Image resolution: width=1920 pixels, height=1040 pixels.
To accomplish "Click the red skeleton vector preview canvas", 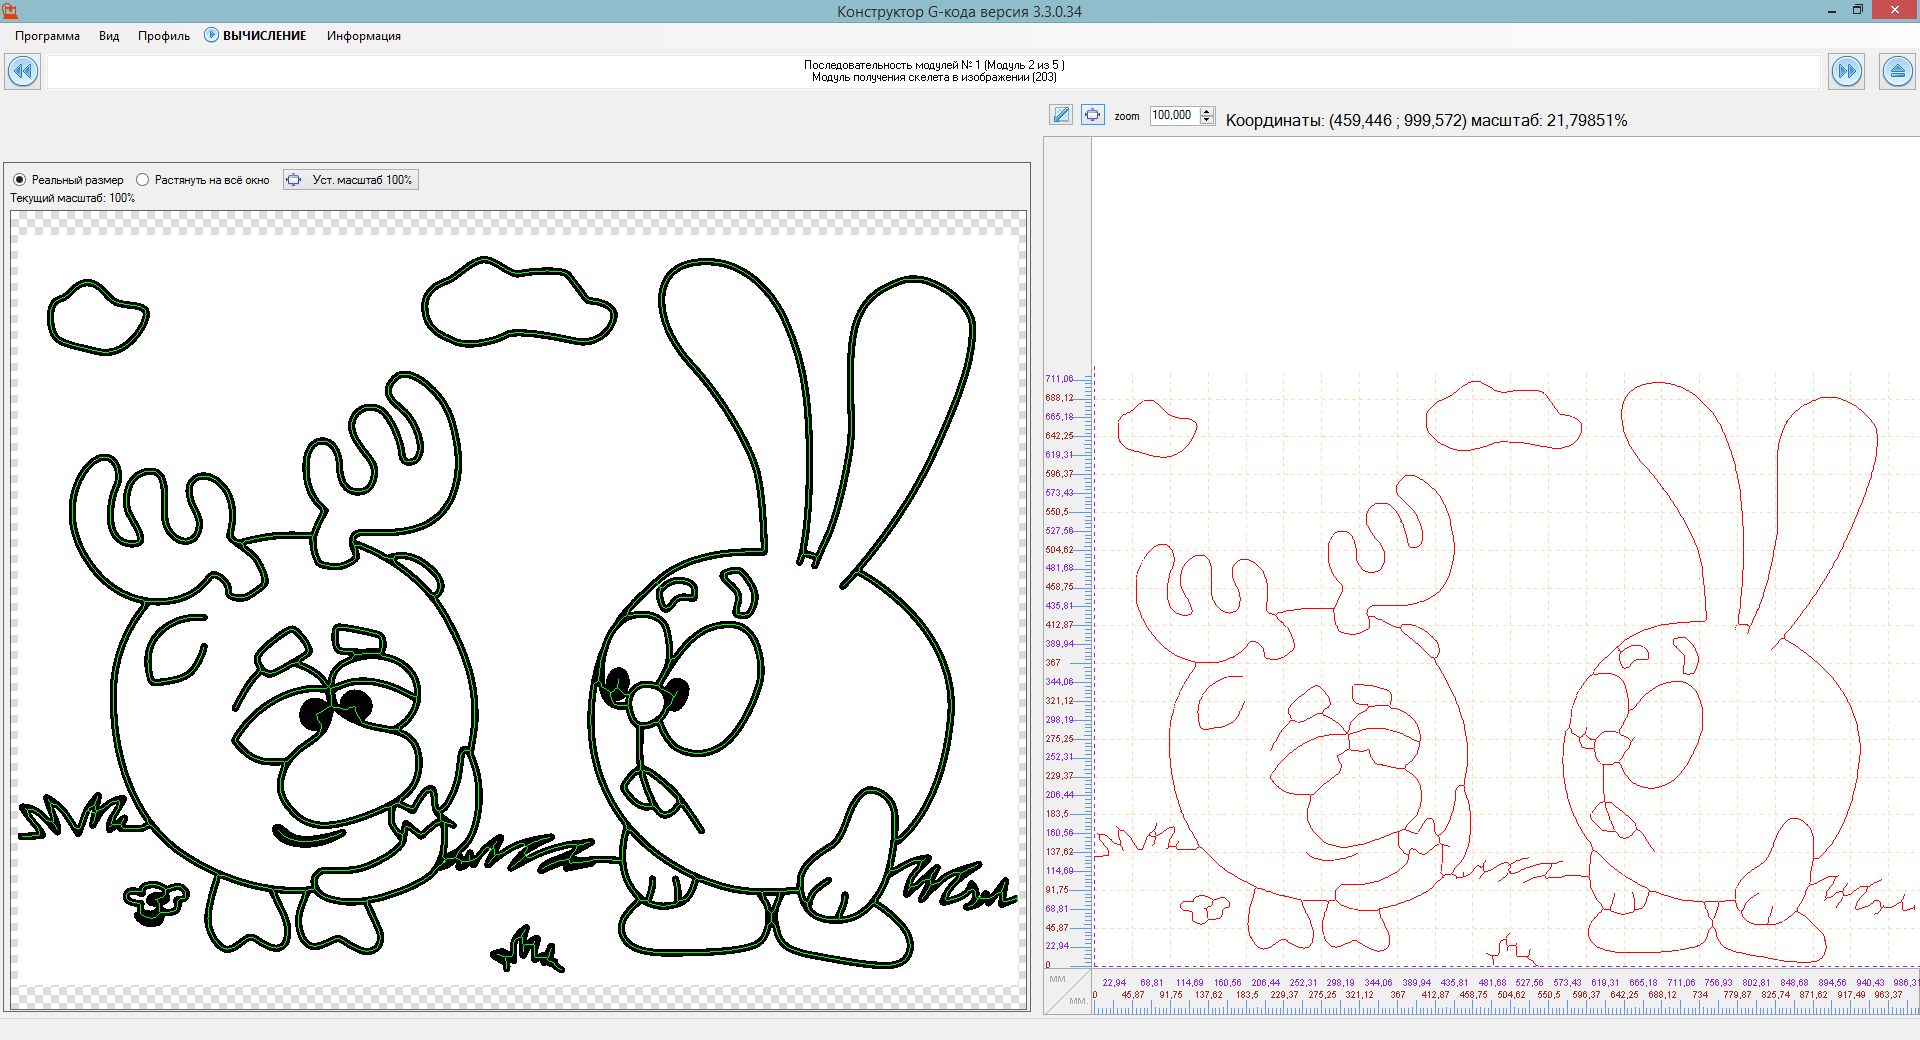I will coord(1506,552).
